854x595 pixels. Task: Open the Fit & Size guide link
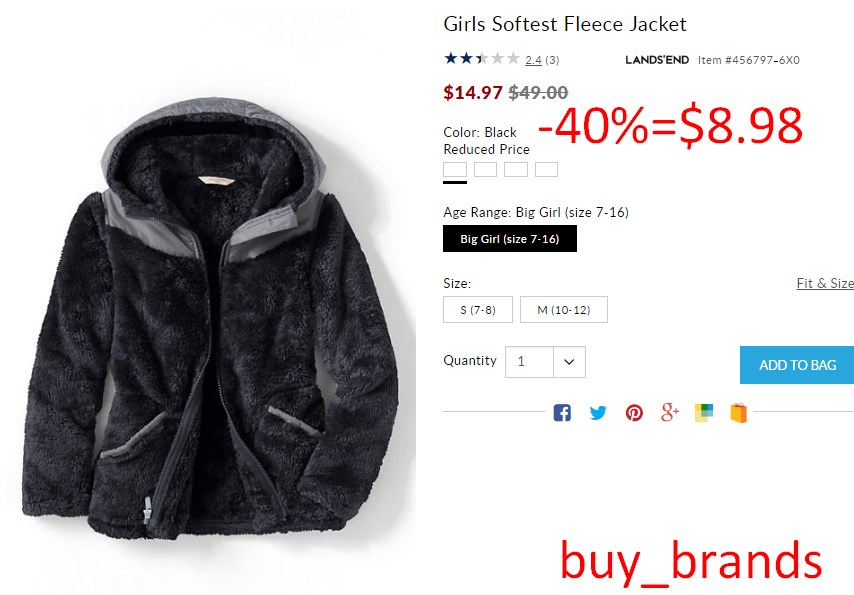click(x=825, y=283)
